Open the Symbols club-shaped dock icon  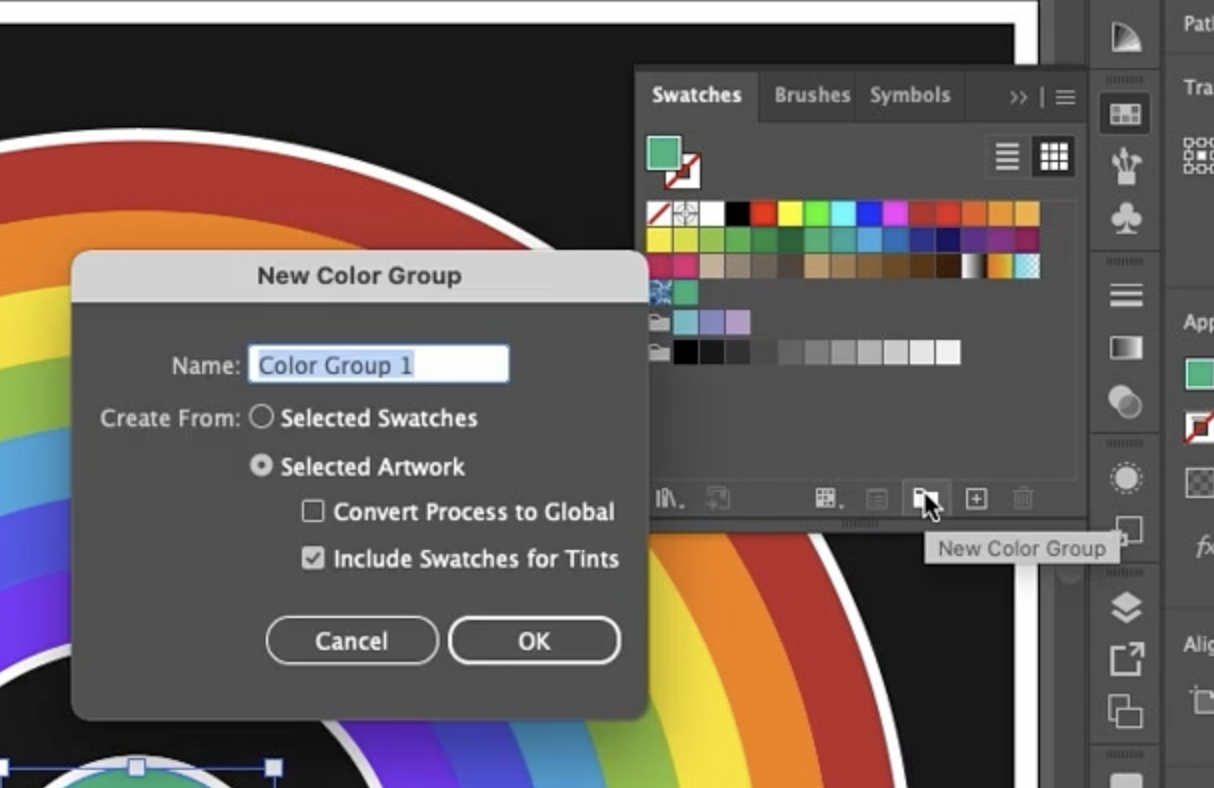coord(1127,219)
